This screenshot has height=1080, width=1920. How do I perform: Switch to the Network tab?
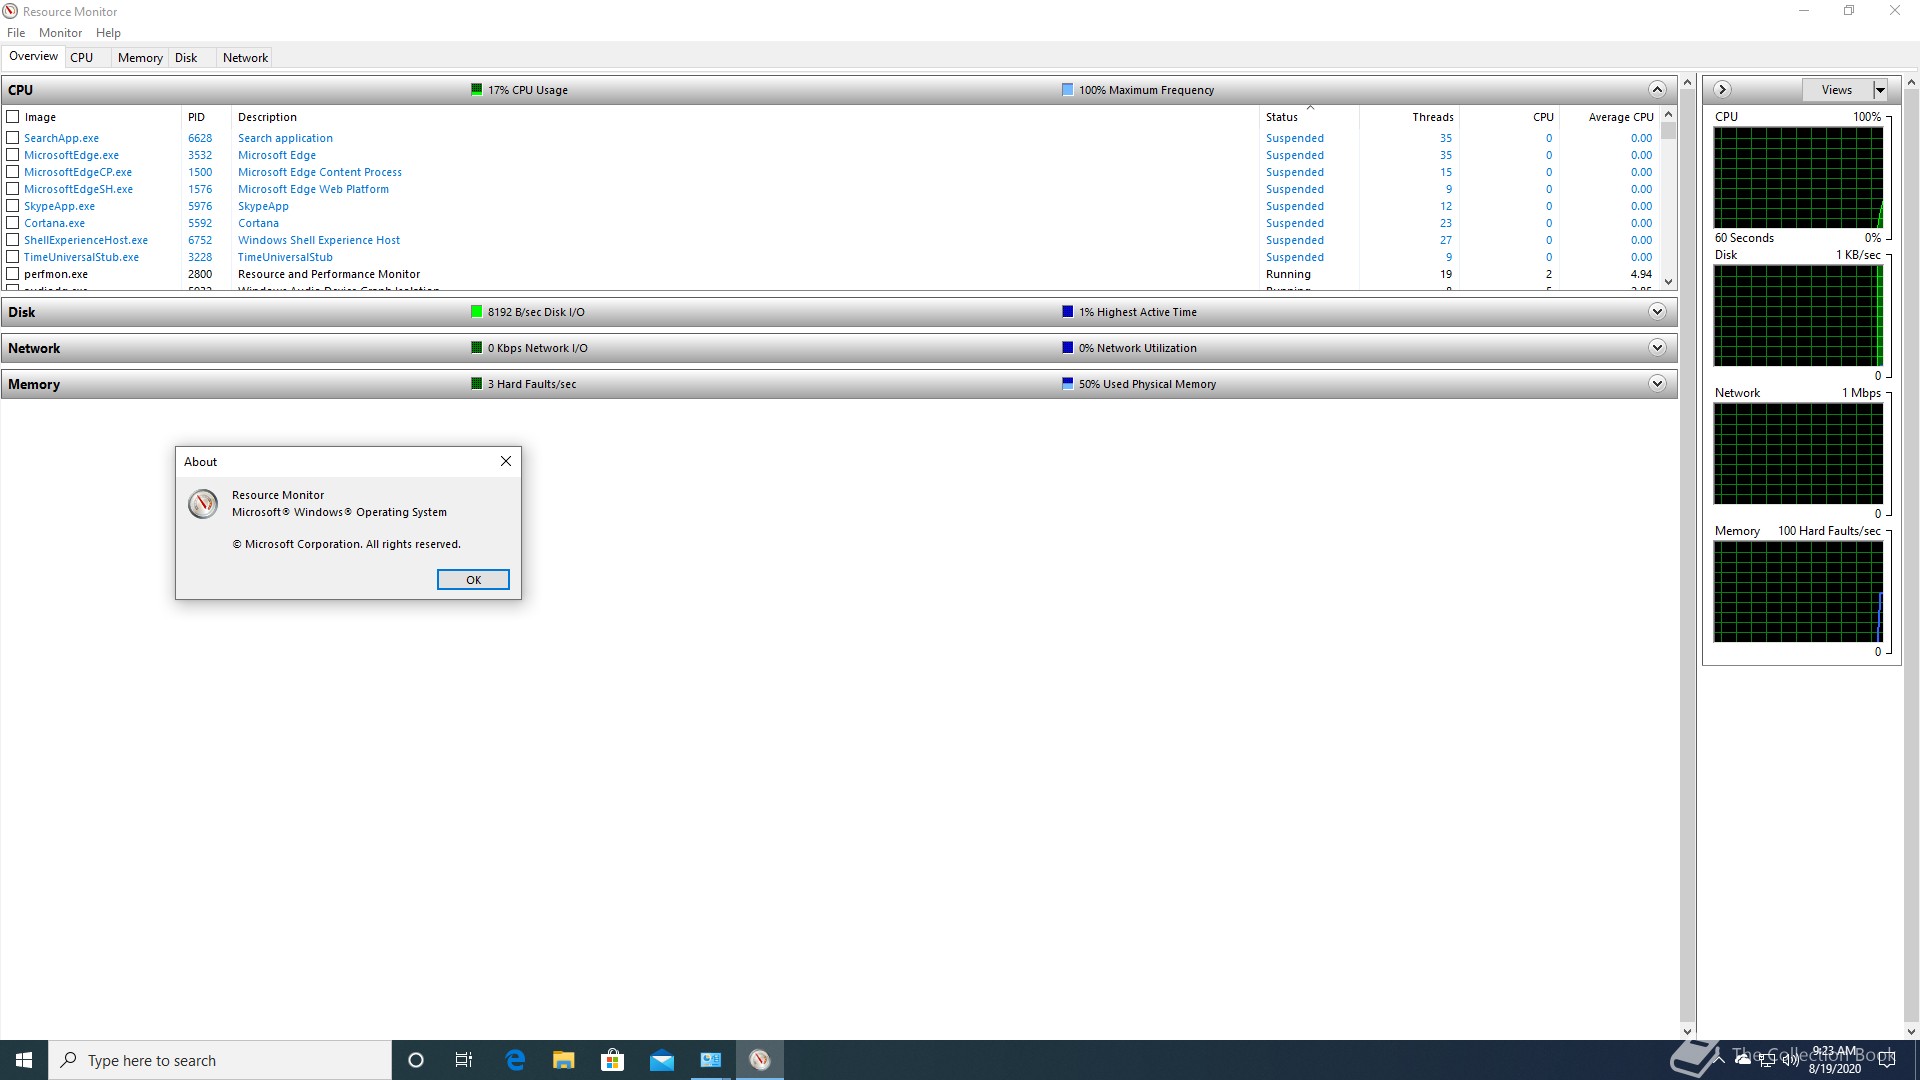pyautogui.click(x=245, y=58)
